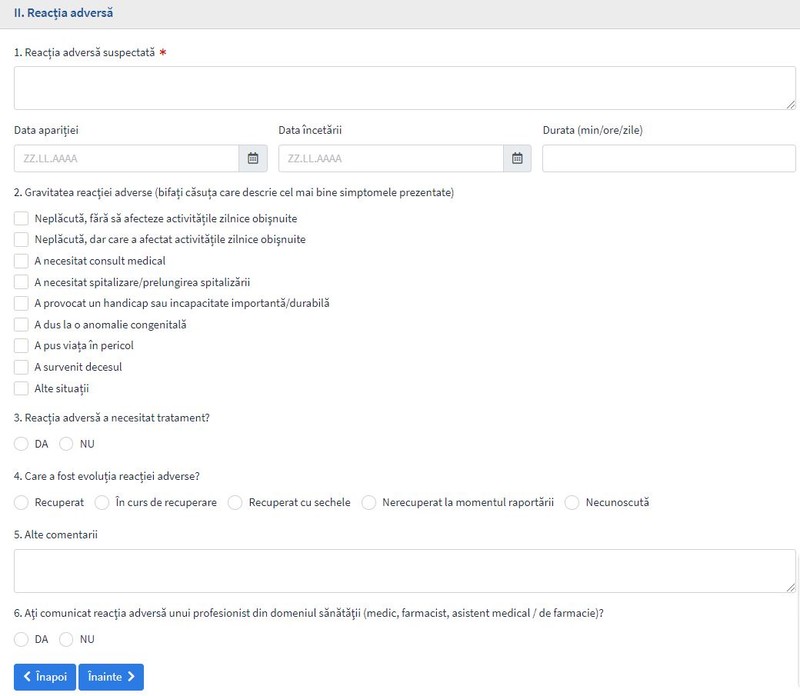Image resolution: width=800 pixels, height=696 pixels.
Task: Click '4. Care a fost evoluția reacției adverse?' text
Action: click(x=107, y=476)
